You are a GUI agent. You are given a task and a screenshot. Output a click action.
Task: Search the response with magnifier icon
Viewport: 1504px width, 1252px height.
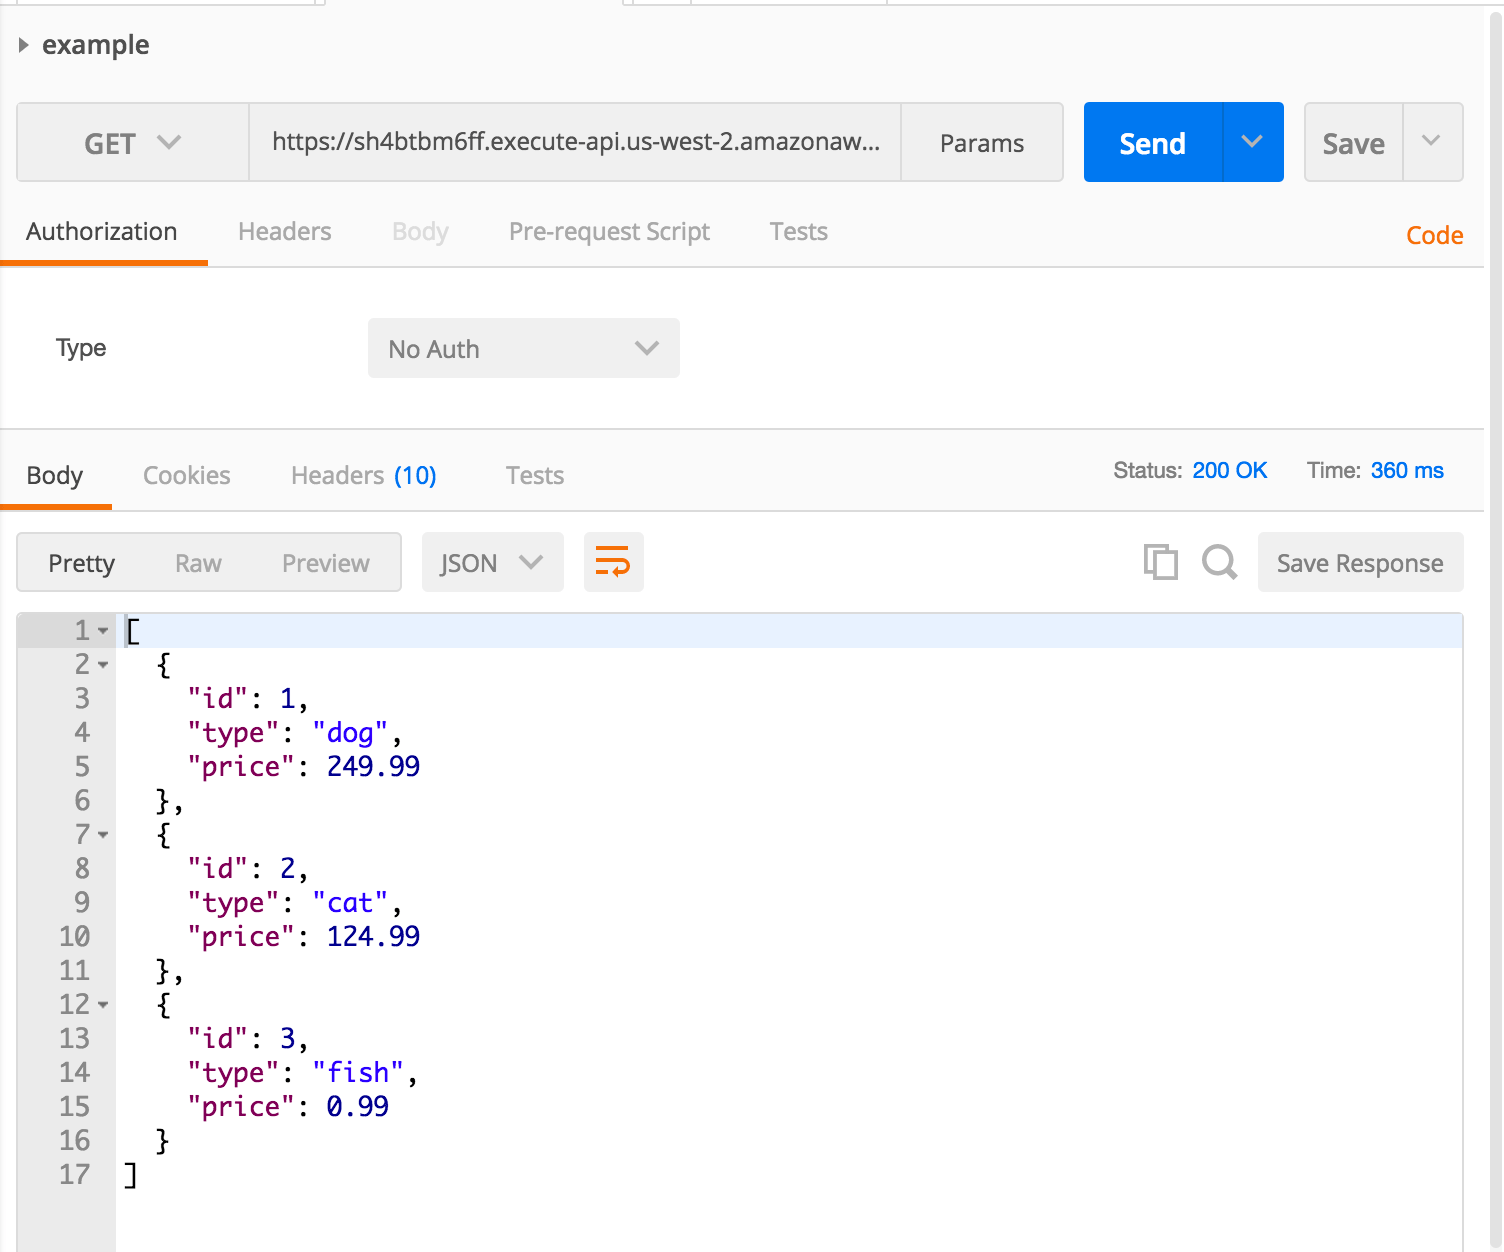(1220, 562)
